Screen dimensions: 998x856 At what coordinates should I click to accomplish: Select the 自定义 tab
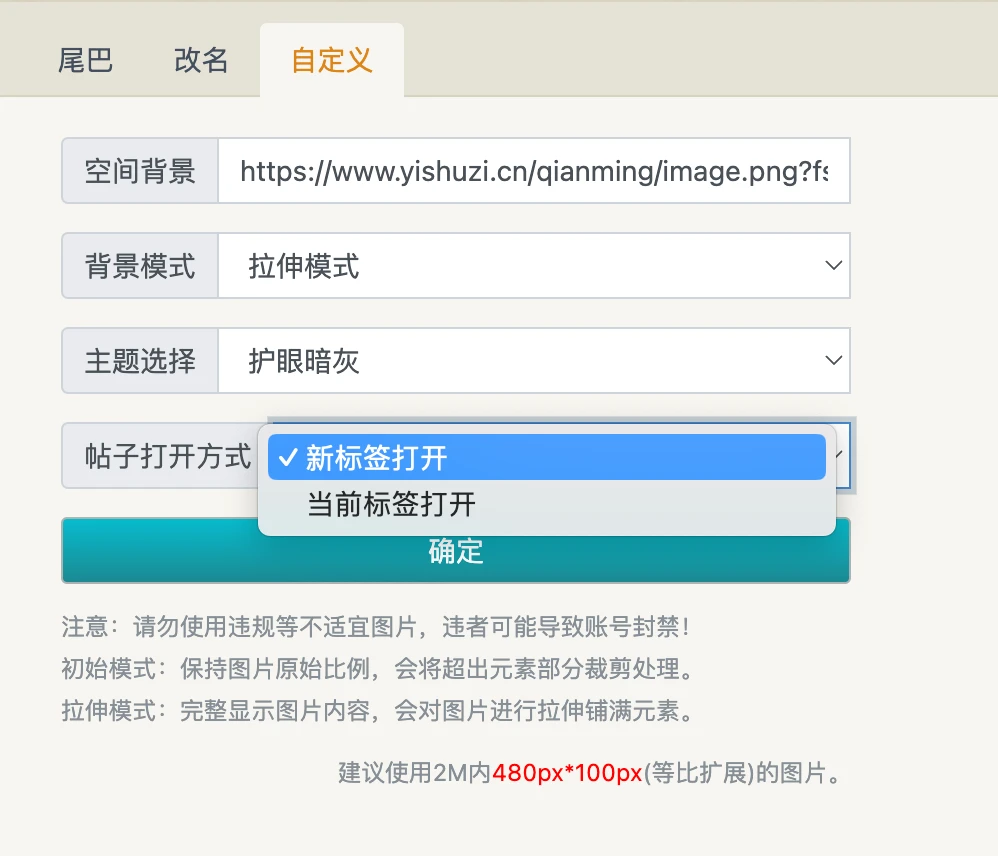pyautogui.click(x=332, y=60)
